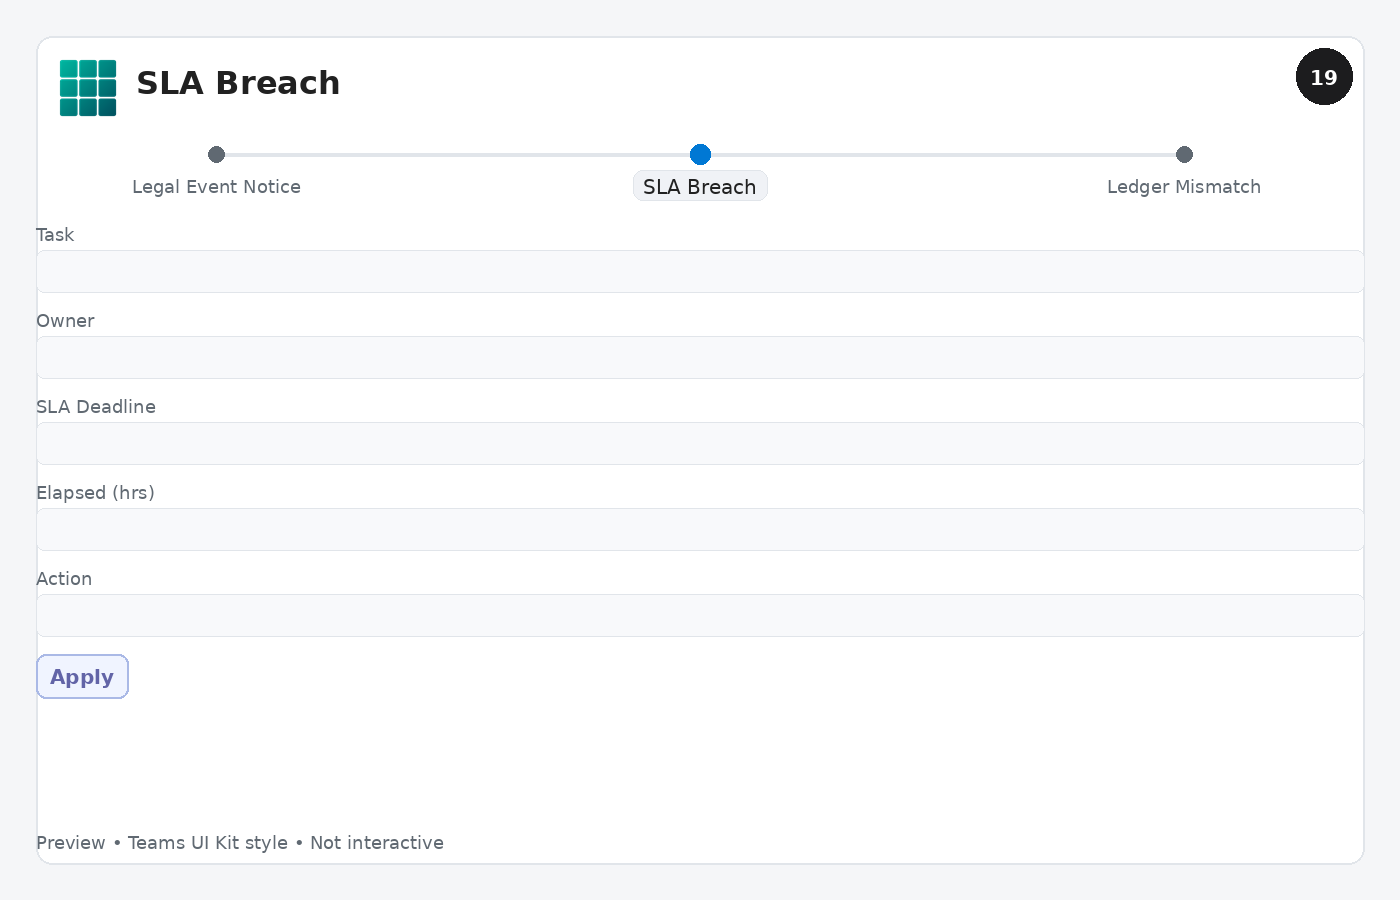Image resolution: width=1400 pixels, height=900 pixels.
Task: Select the SLA Deadline input box
Action: point(700,443)
